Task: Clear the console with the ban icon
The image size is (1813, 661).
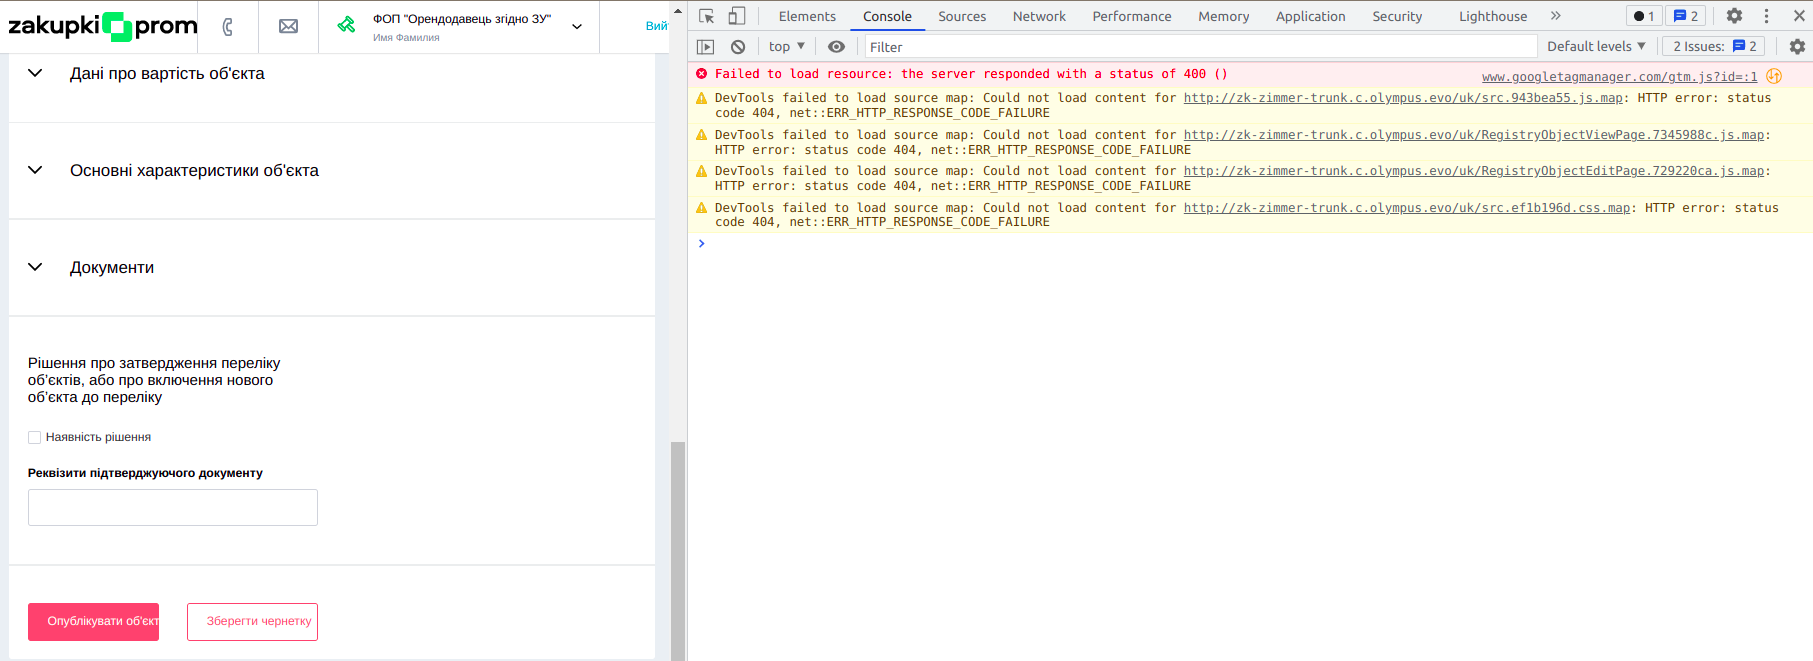Action: [x=738, y=47]
